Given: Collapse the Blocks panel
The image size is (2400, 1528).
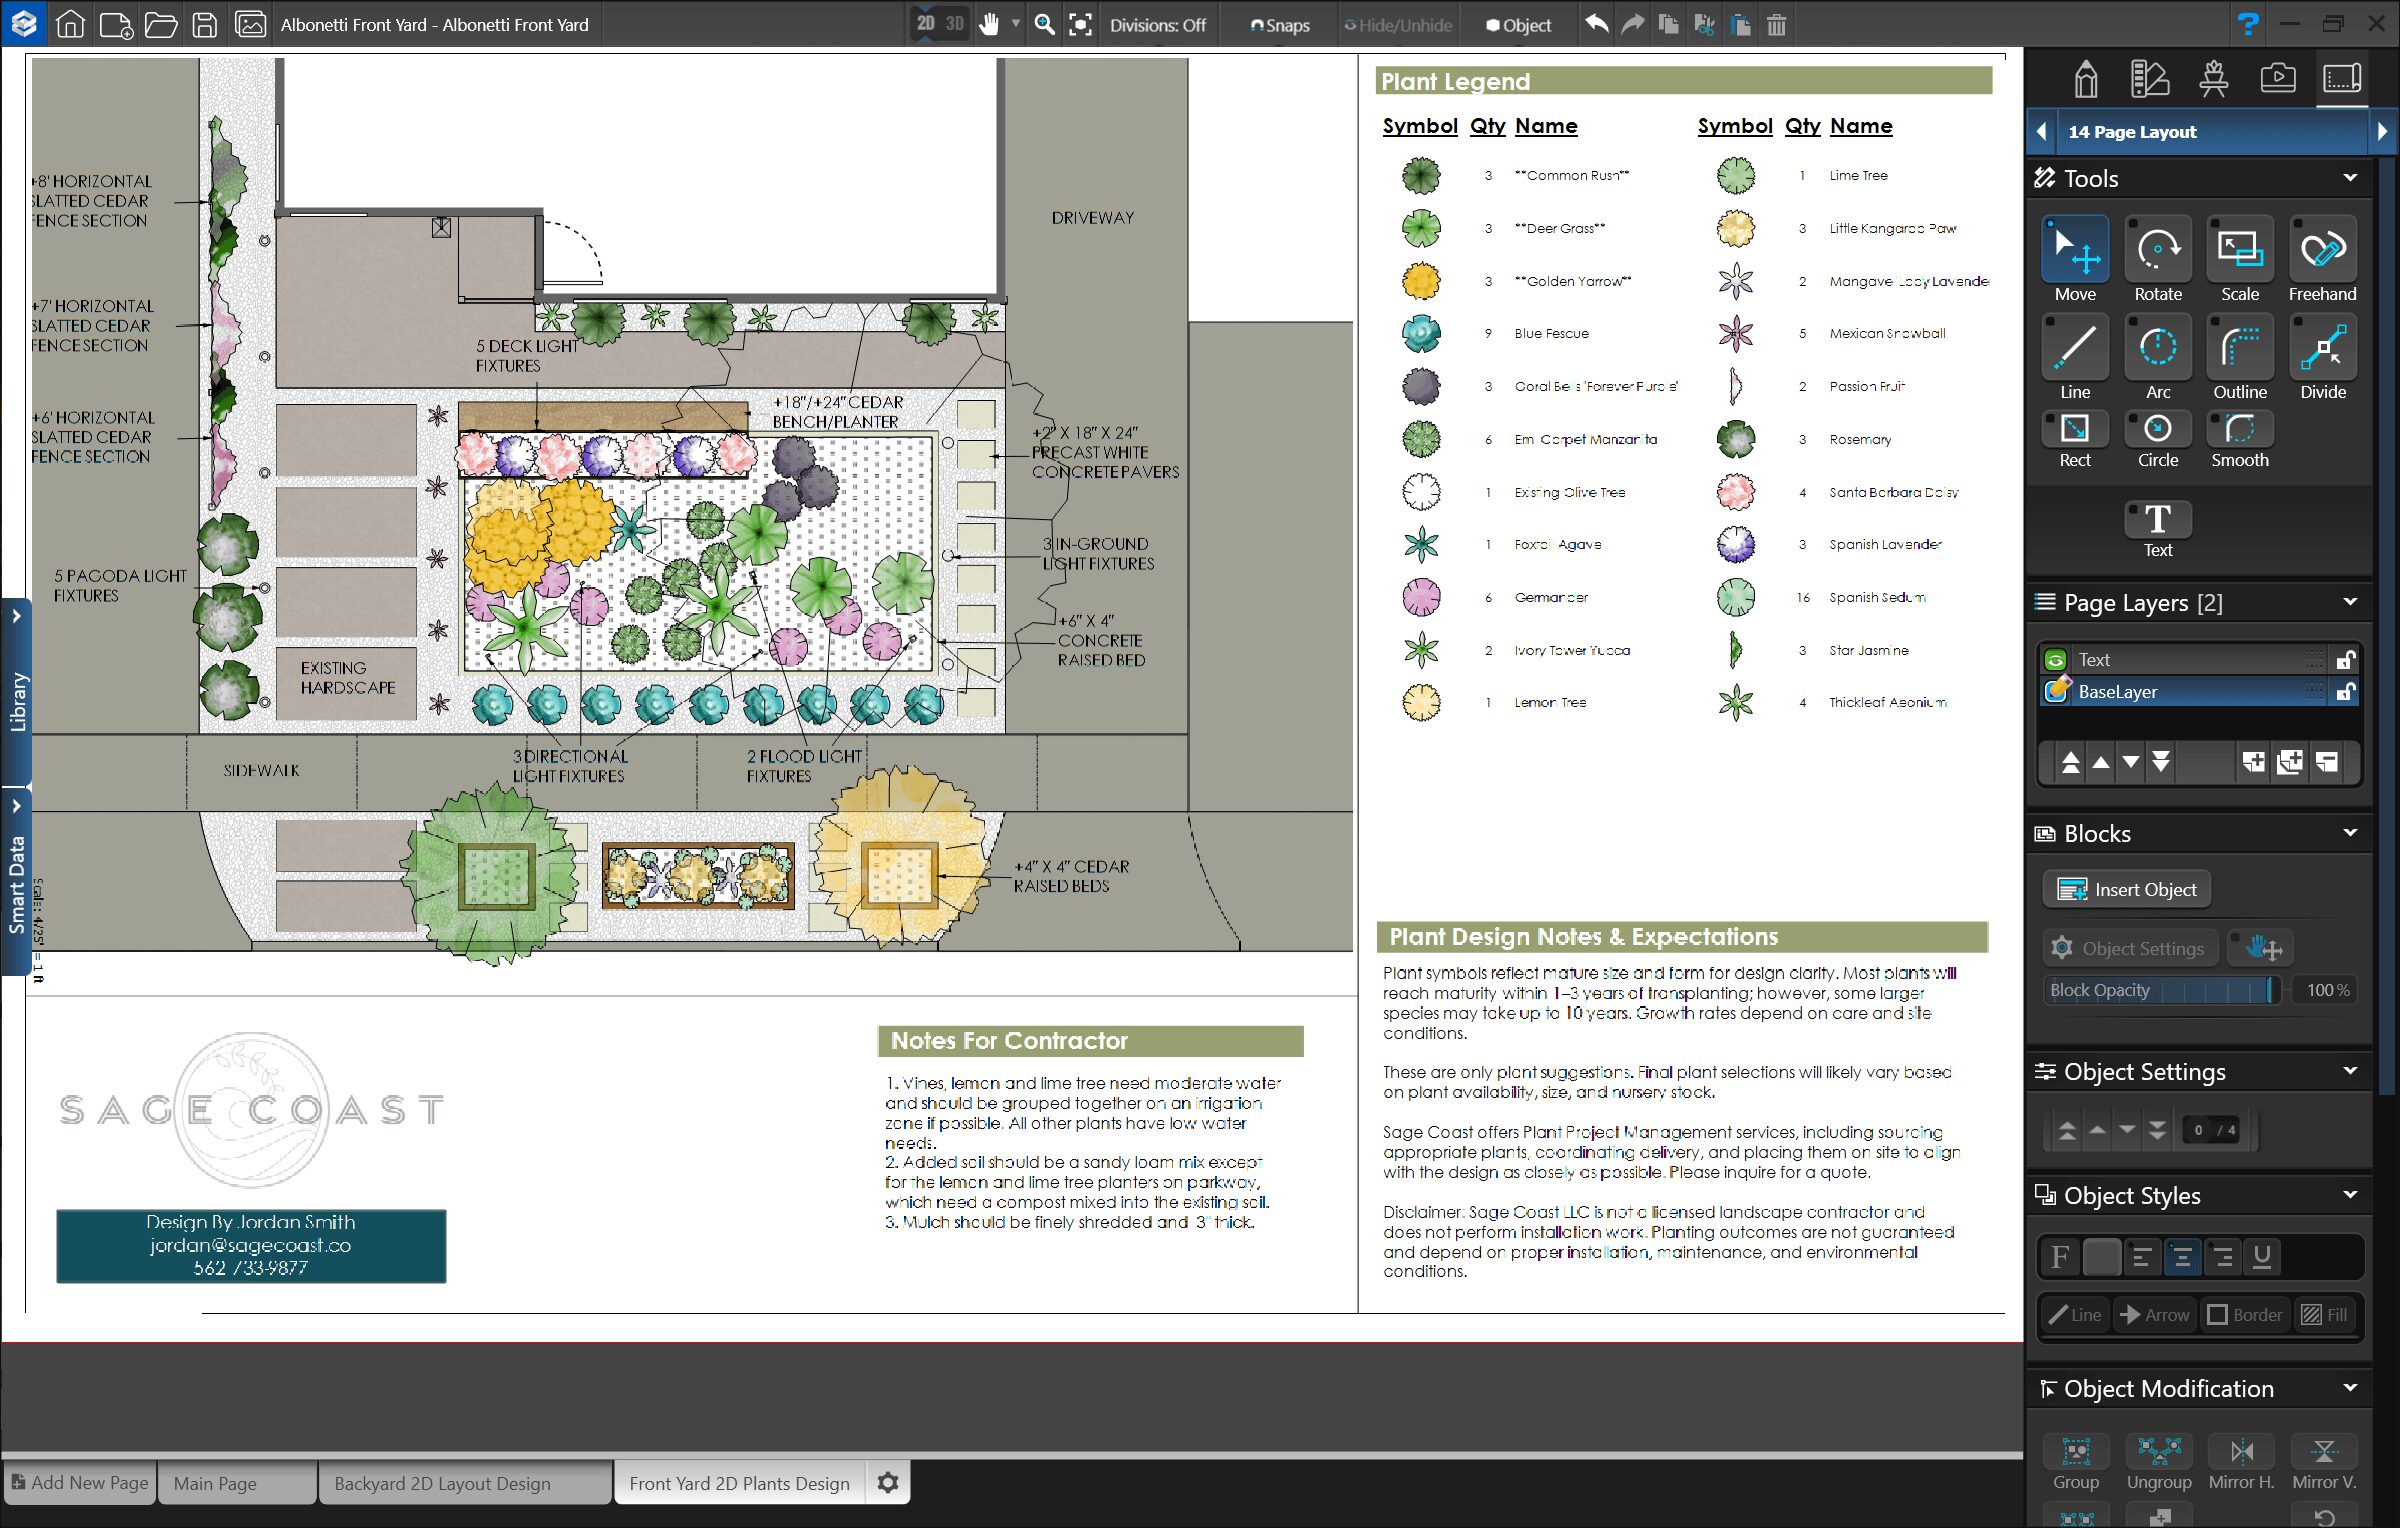Looking at the screenshot, I should (2350, 833).
